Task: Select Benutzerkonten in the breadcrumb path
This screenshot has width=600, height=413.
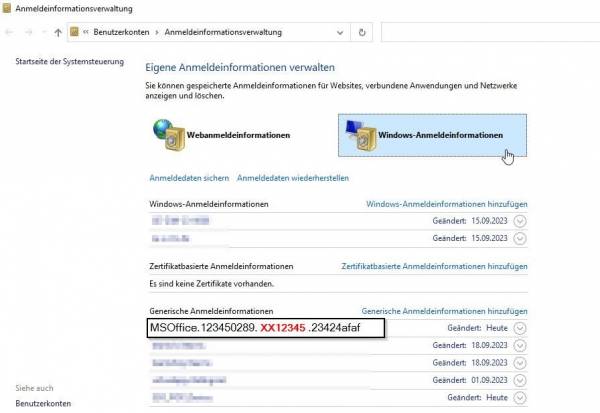Action: click(121, 32)
